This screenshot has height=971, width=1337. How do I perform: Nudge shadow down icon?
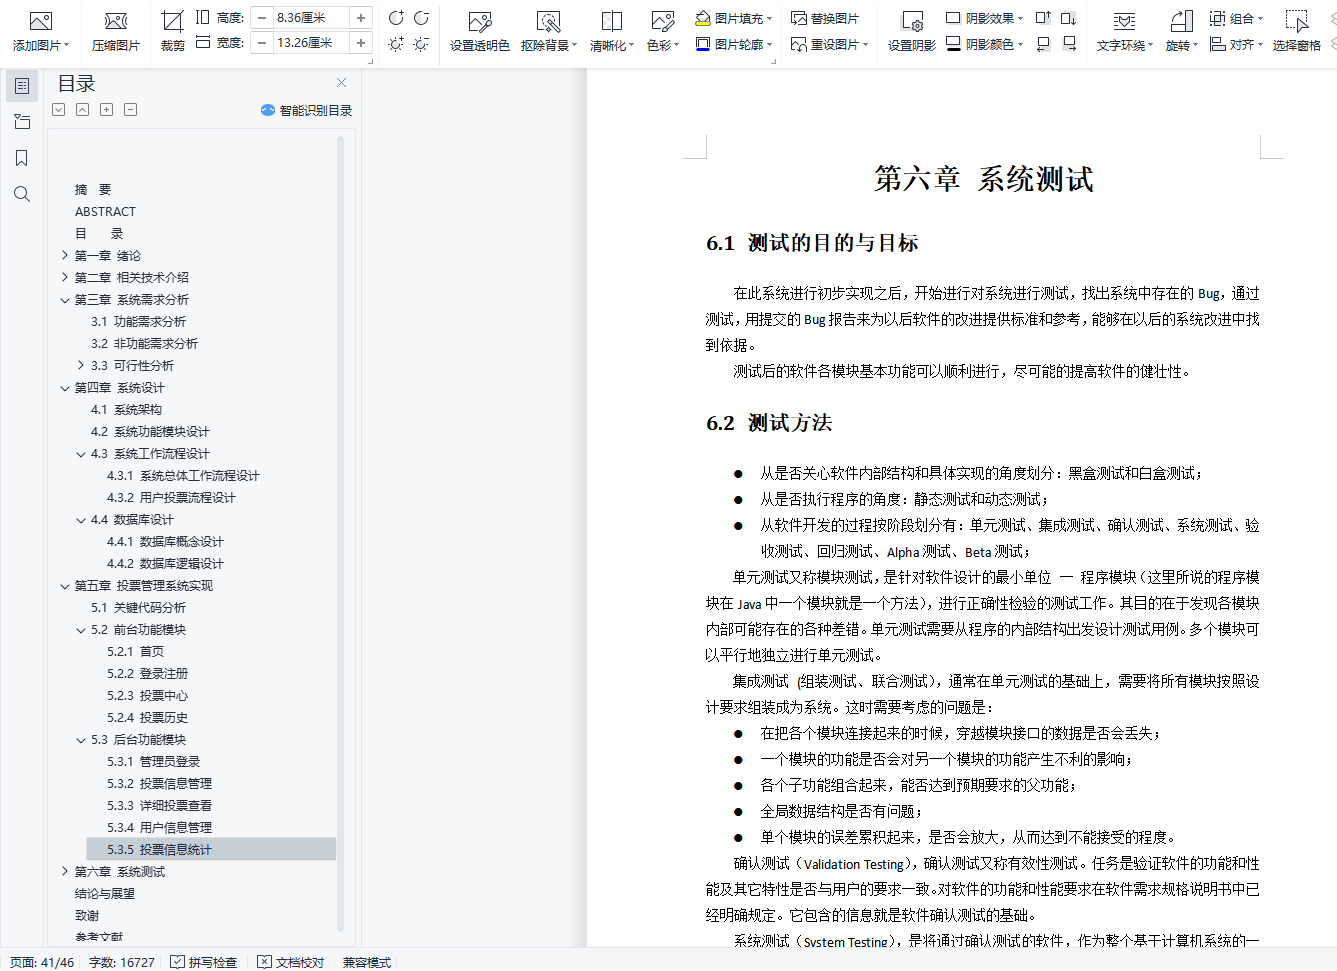point(1069,18)
